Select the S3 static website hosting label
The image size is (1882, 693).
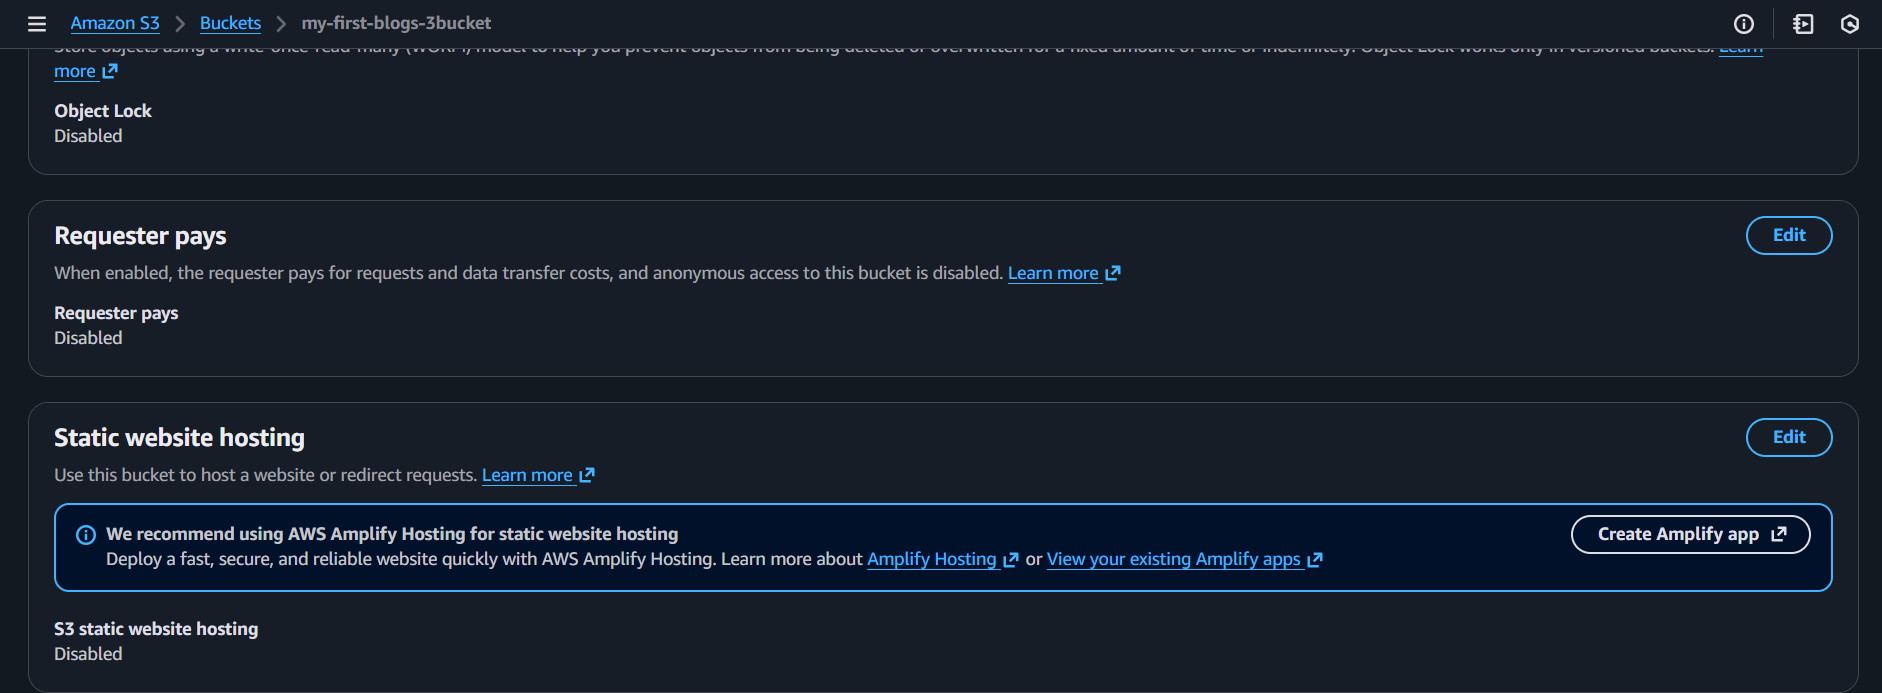point(156,629)
